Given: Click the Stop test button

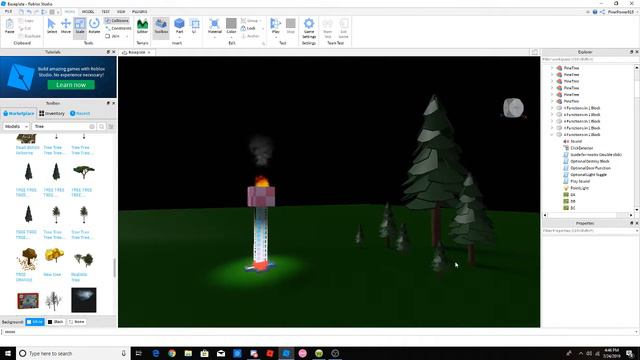Looking at the screenshot, I should coord(291,26).
